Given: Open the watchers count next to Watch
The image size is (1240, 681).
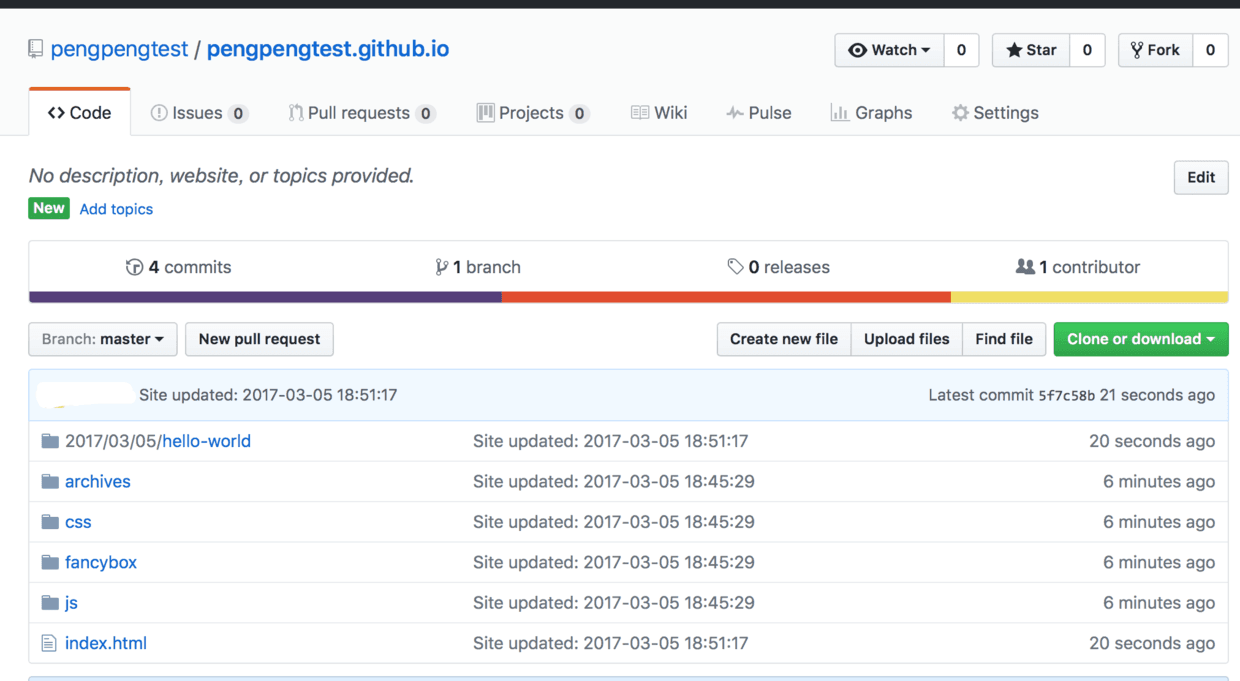Looking at the screenshot, I should 961,50.
